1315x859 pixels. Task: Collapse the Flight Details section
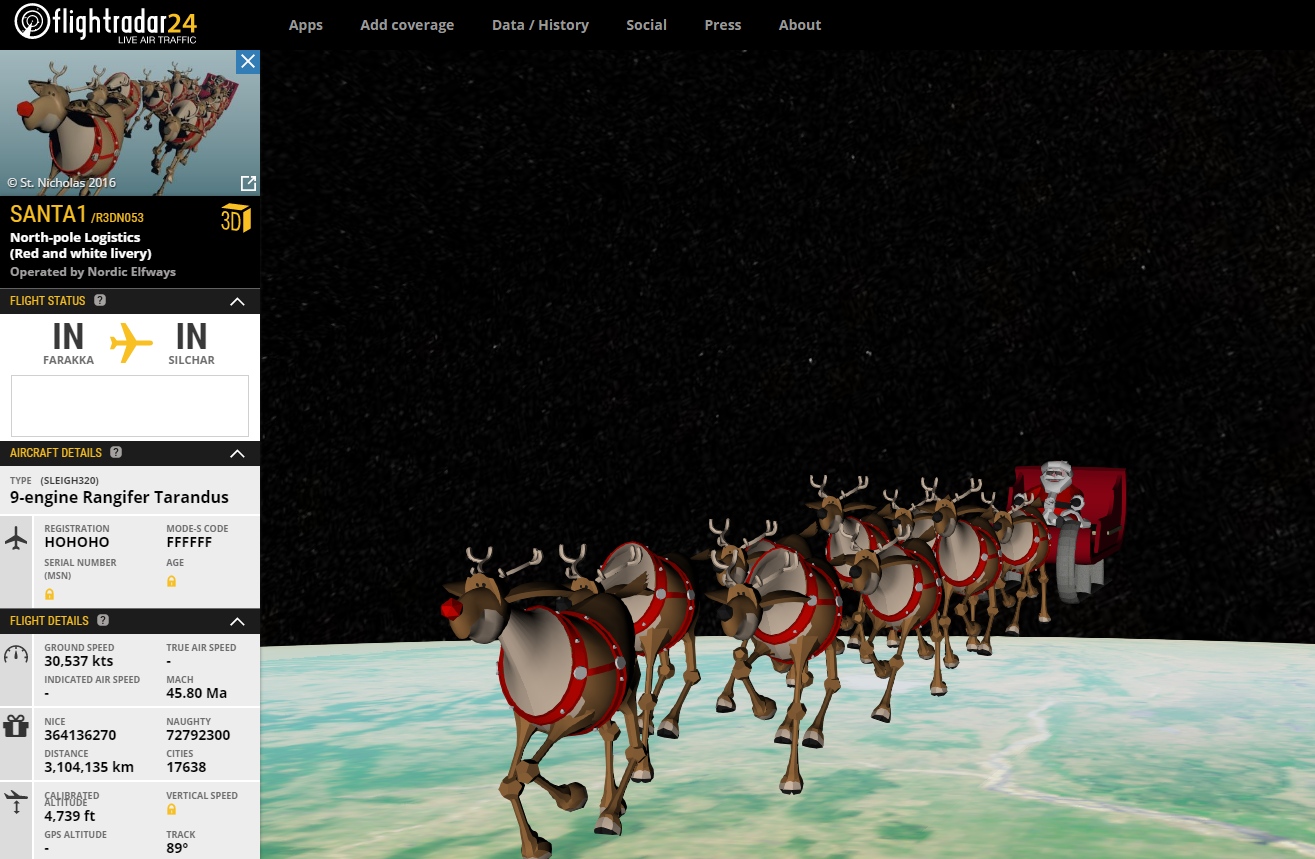[x=237, y=621]
